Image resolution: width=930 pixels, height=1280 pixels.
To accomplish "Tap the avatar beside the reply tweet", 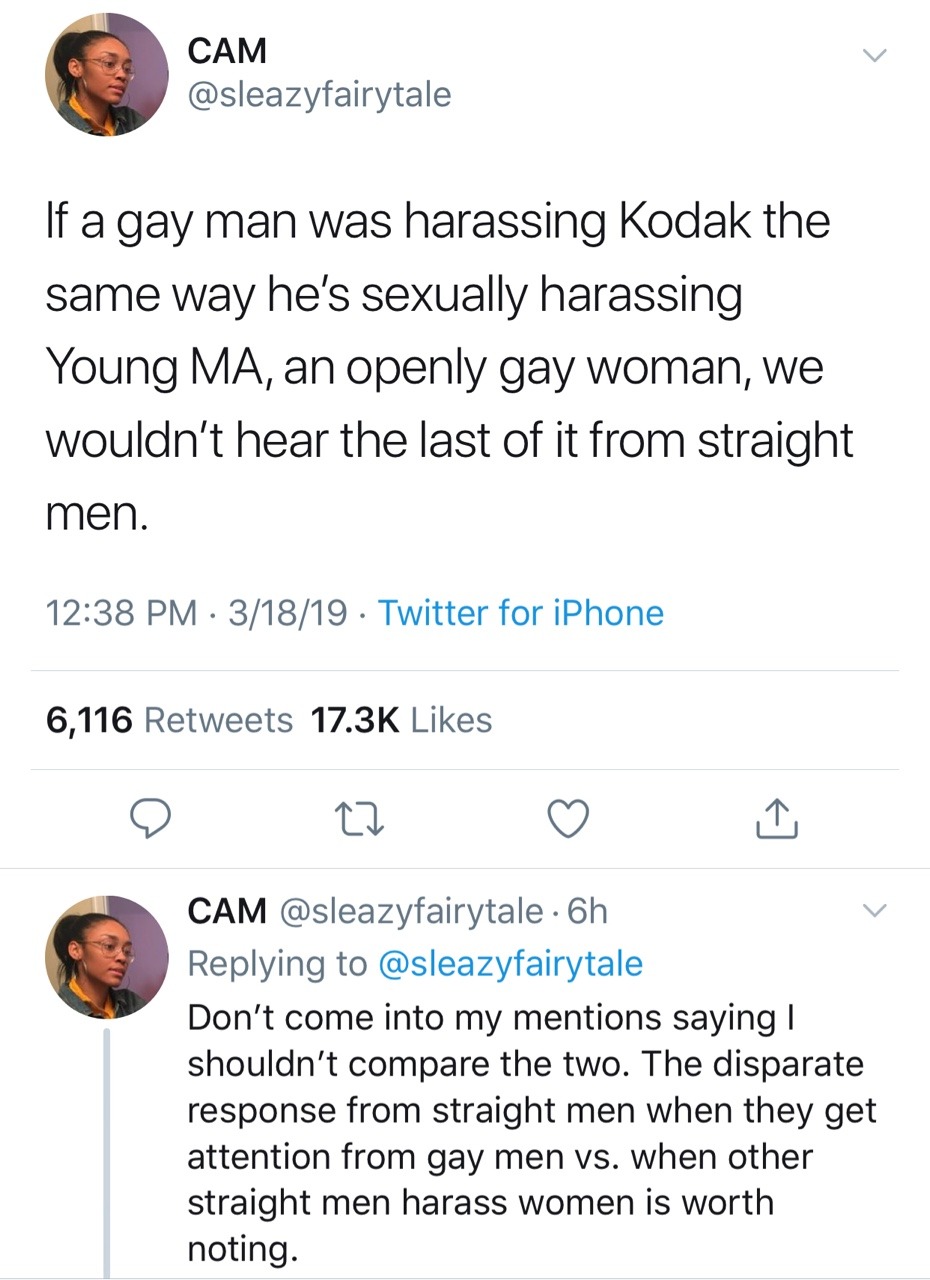I will pos(106,957).
